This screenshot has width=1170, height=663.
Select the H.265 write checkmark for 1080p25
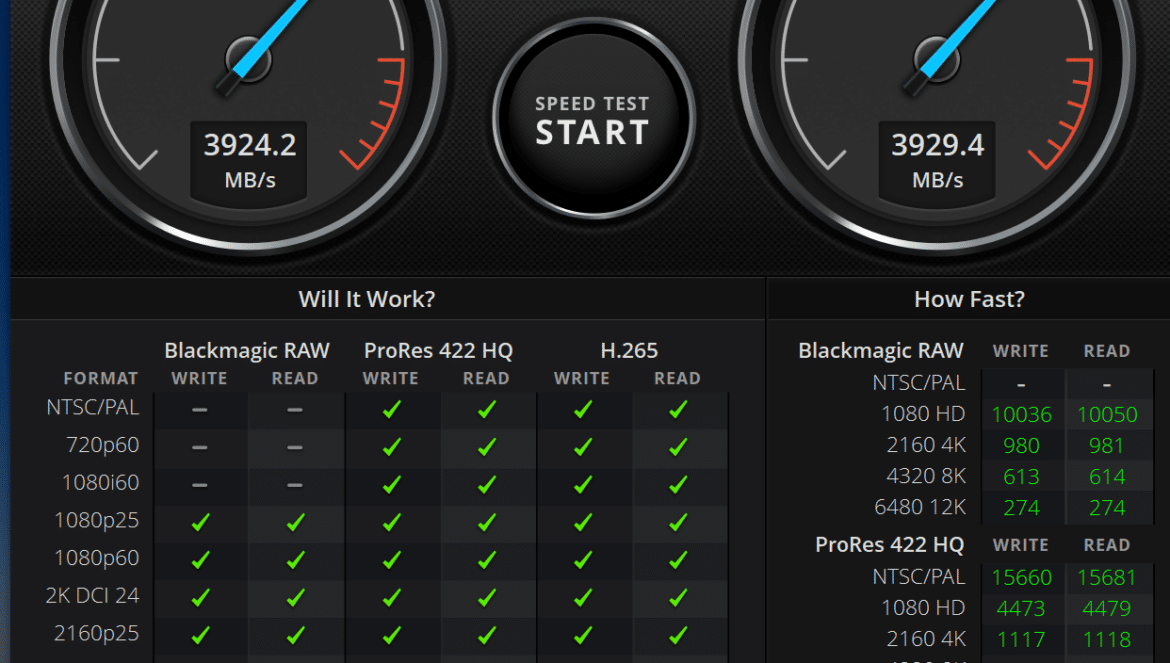click(582, 522)
